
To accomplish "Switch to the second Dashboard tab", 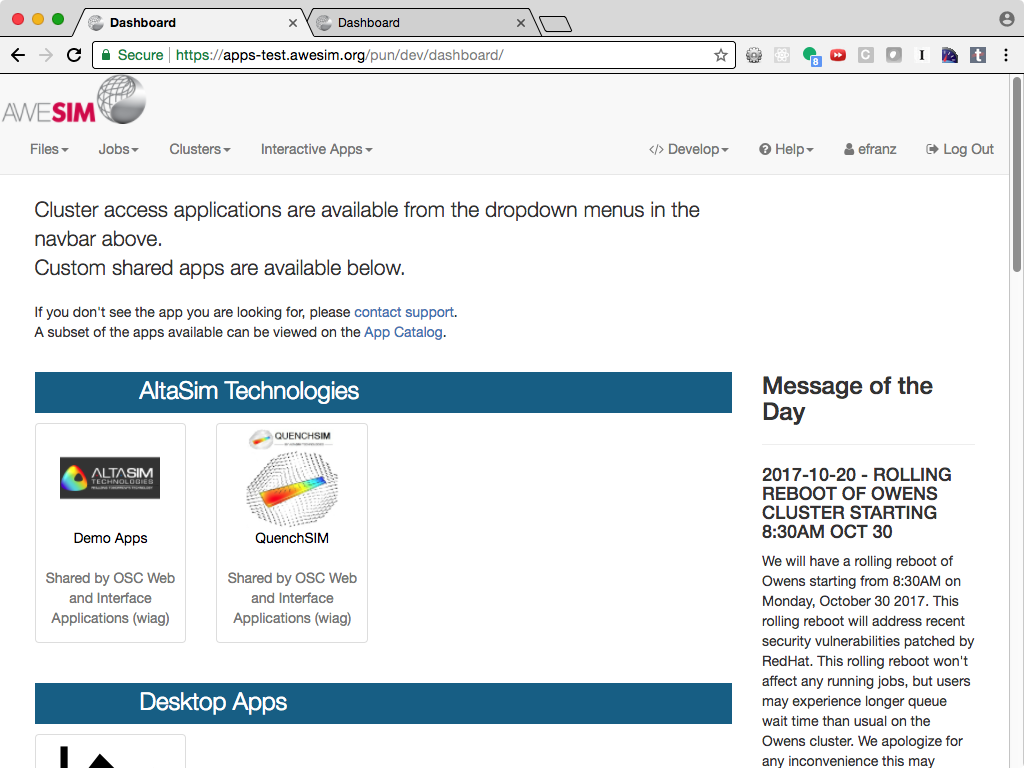I will click(x=420, y=21).
